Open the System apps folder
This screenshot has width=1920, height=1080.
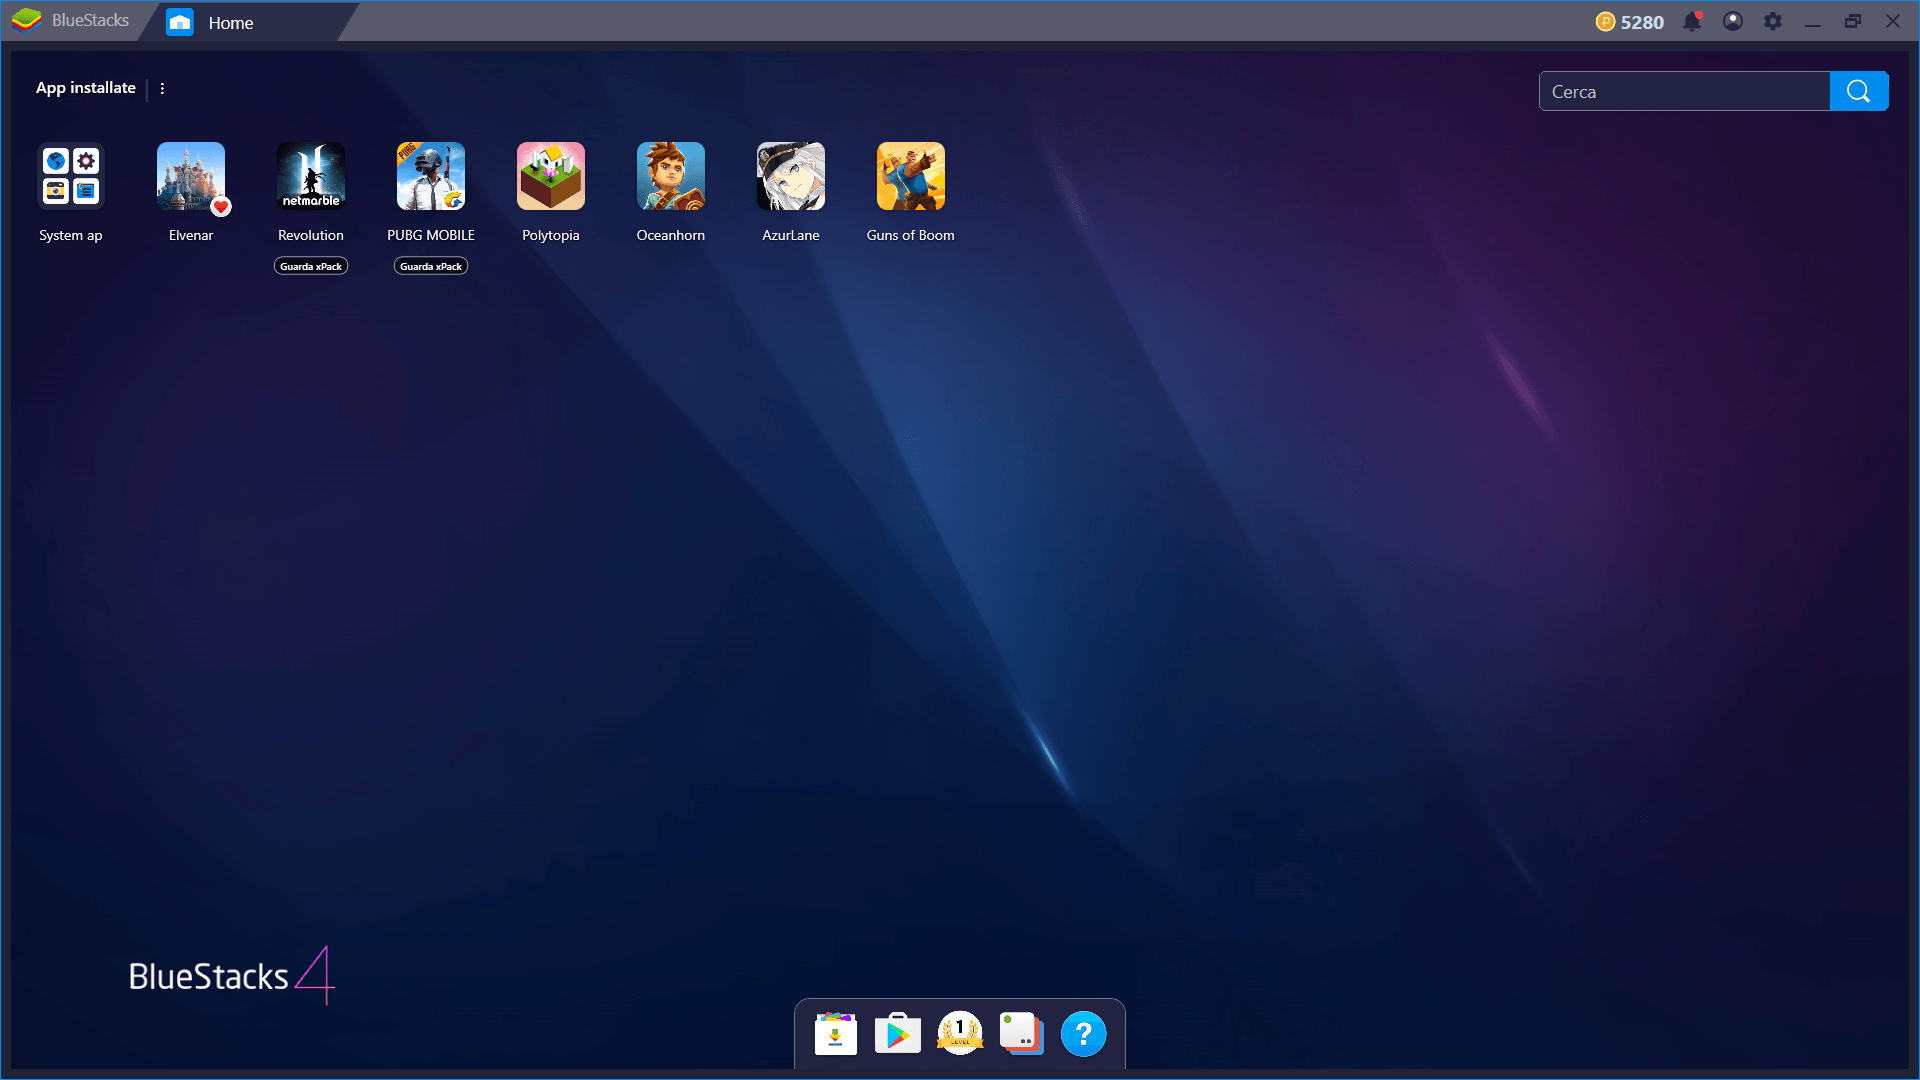(x=71, y=177)
